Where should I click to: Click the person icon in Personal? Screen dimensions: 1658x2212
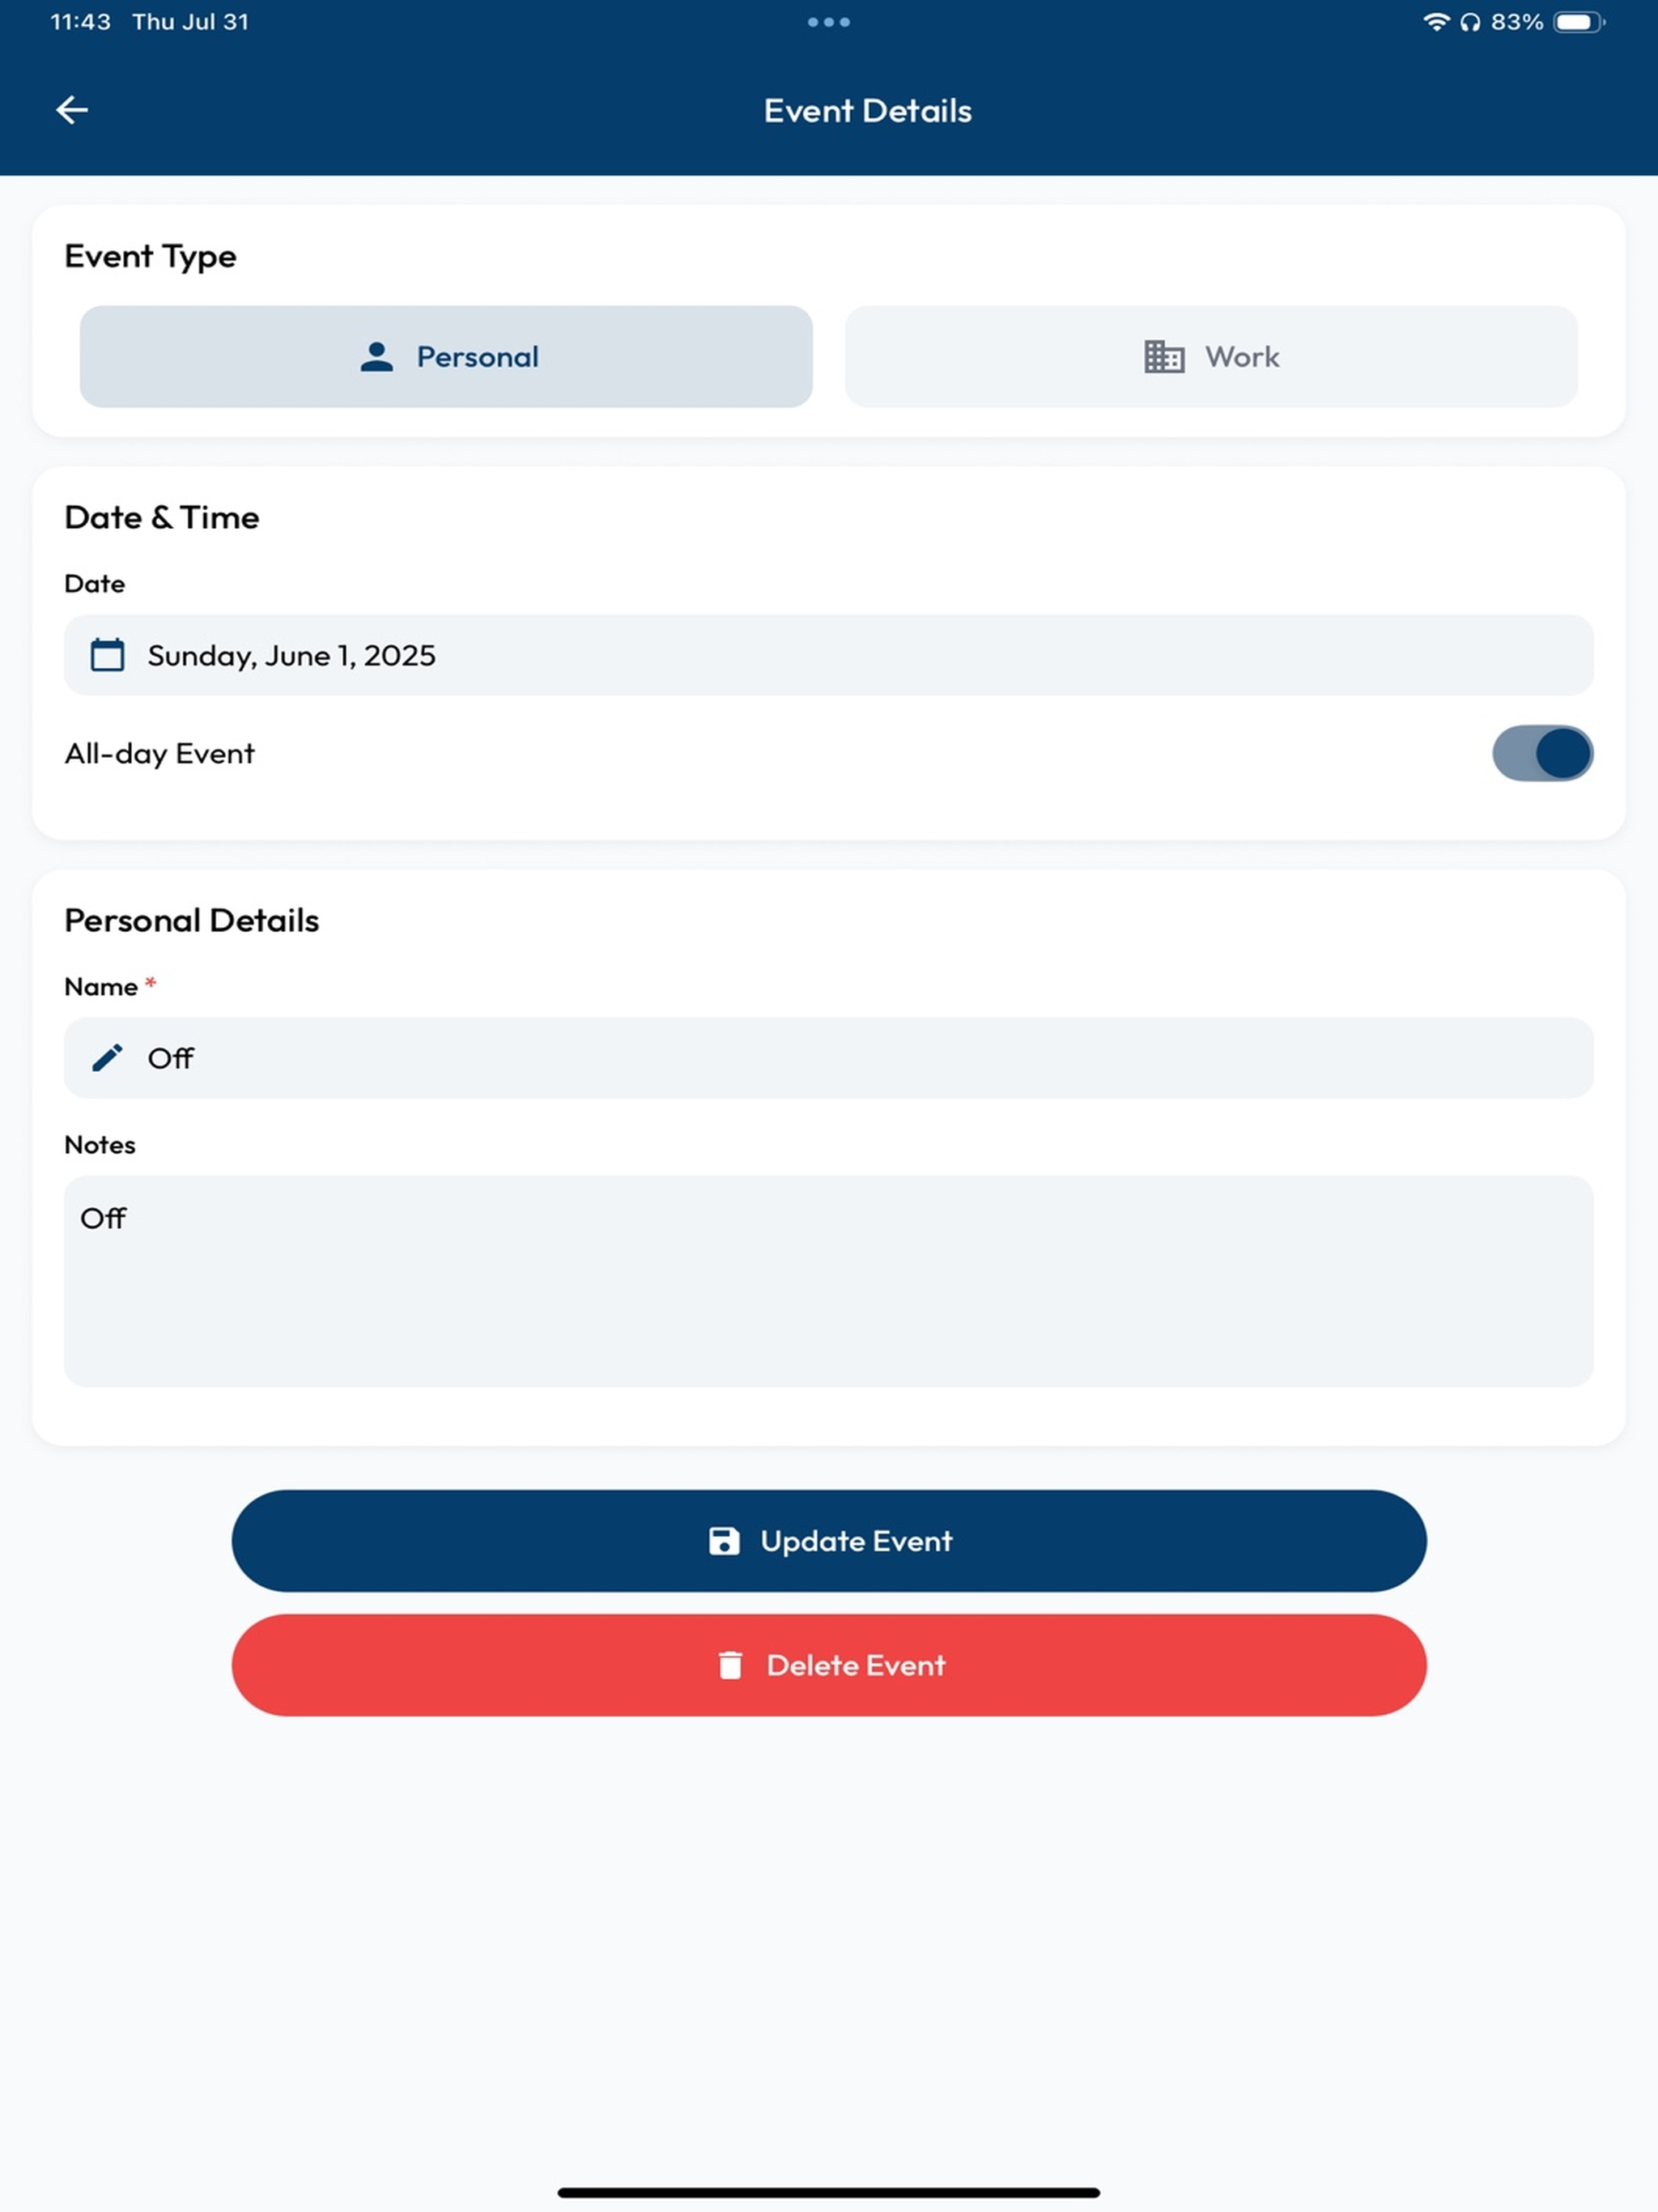coord(377,357)
